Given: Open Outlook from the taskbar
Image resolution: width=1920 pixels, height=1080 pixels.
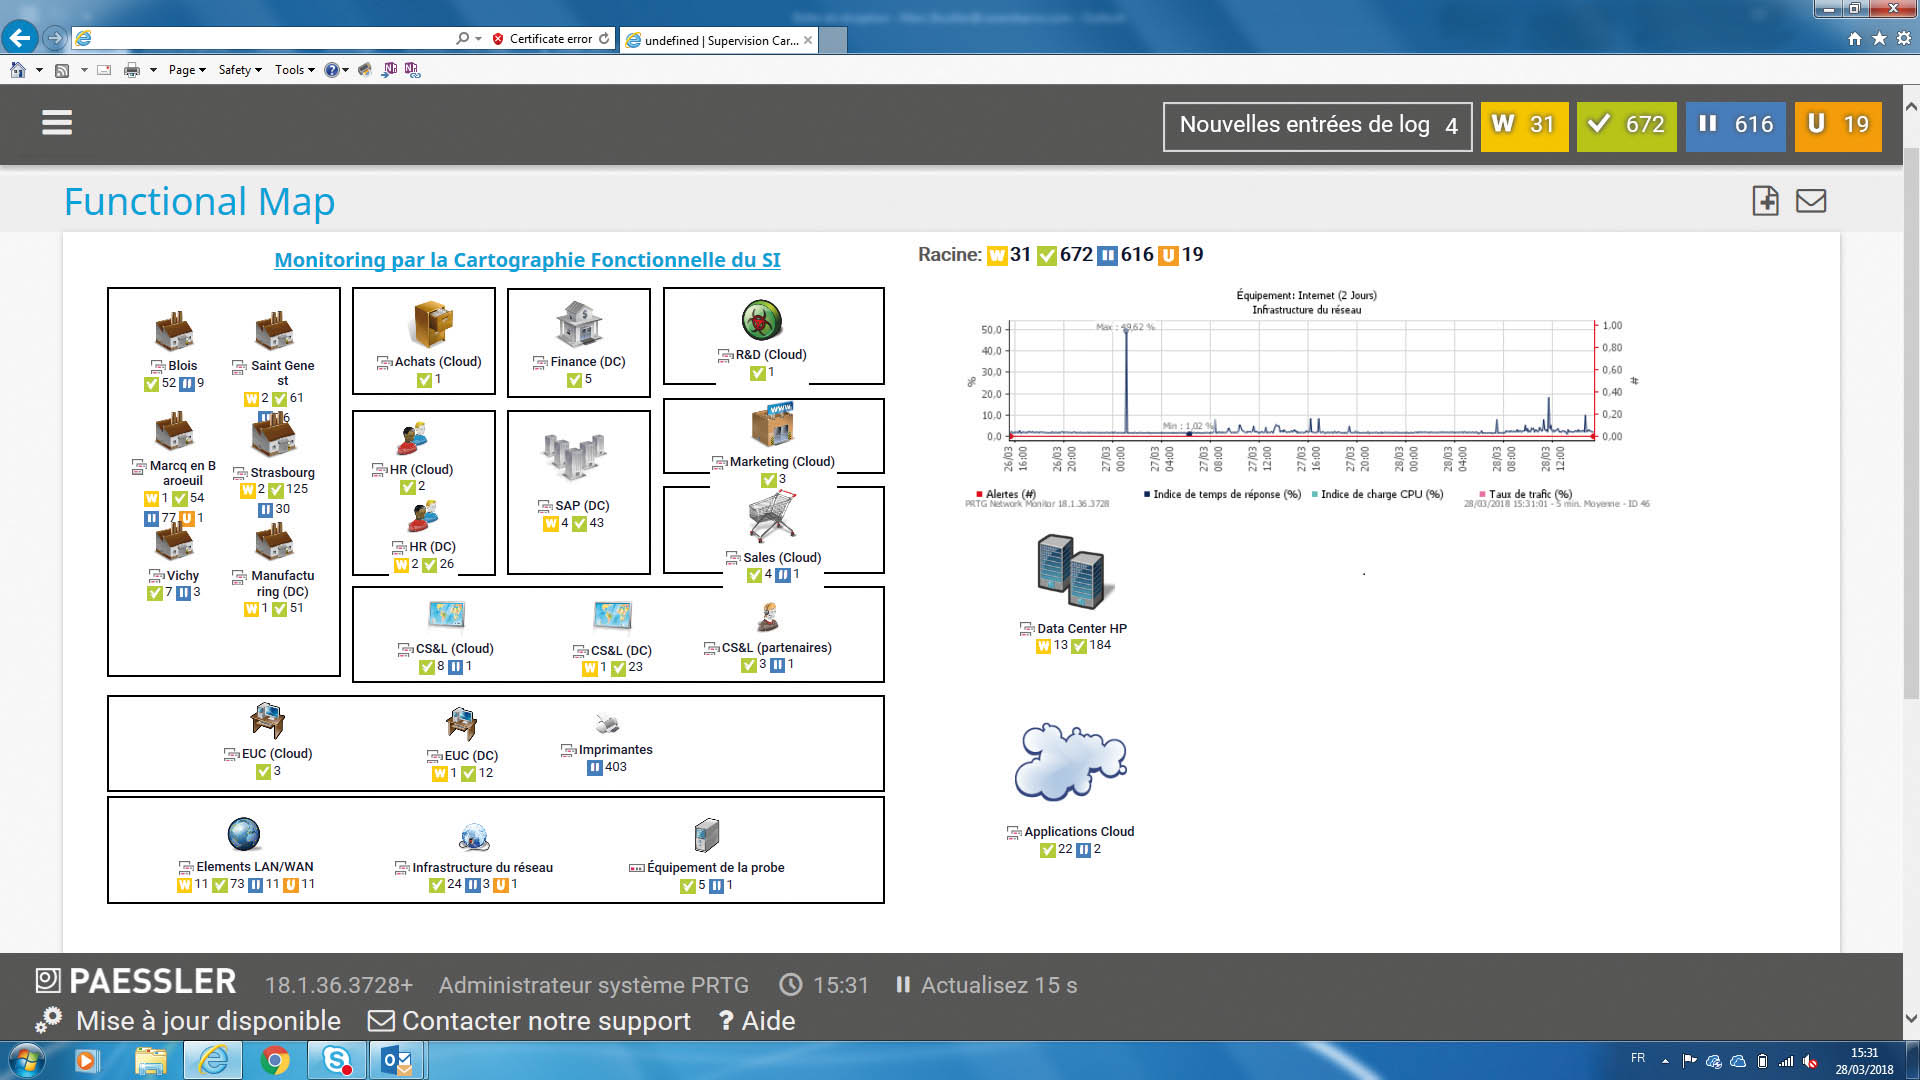Looking at the screenshot, I should 397,1060.
